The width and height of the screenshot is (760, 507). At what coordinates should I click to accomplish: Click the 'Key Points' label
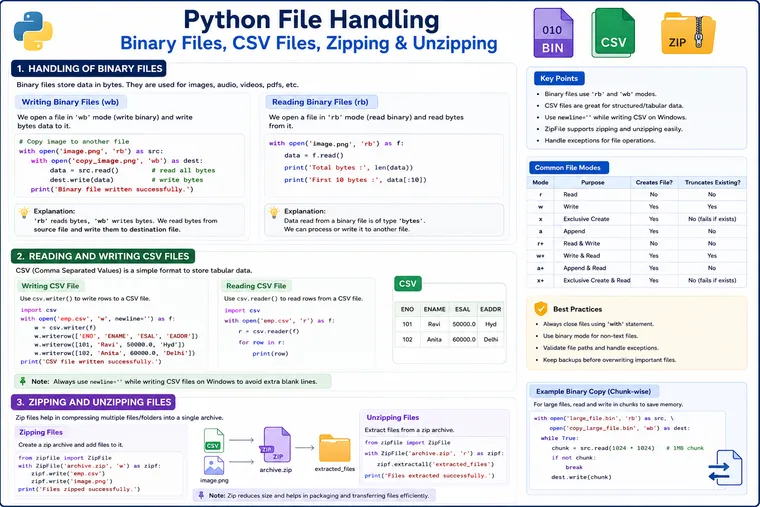click(559, 78)
